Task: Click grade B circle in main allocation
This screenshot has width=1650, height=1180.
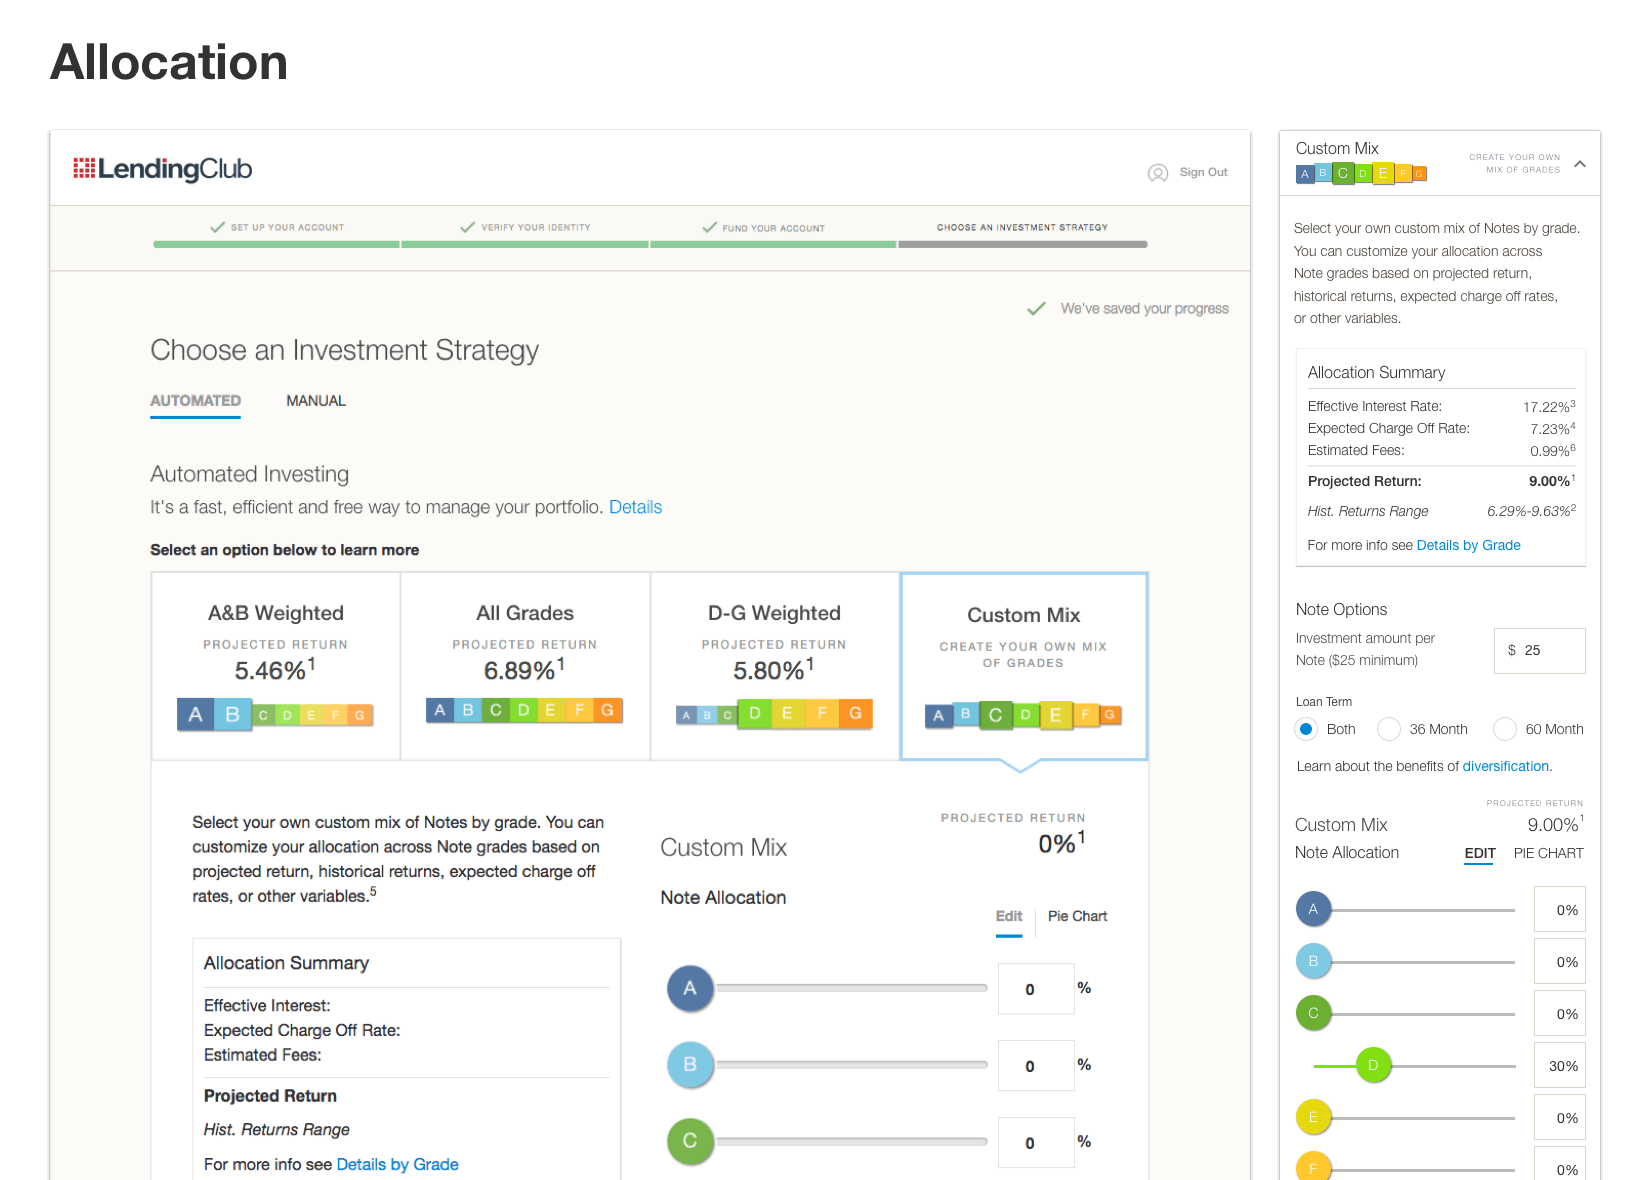Action: point(690,1065)
